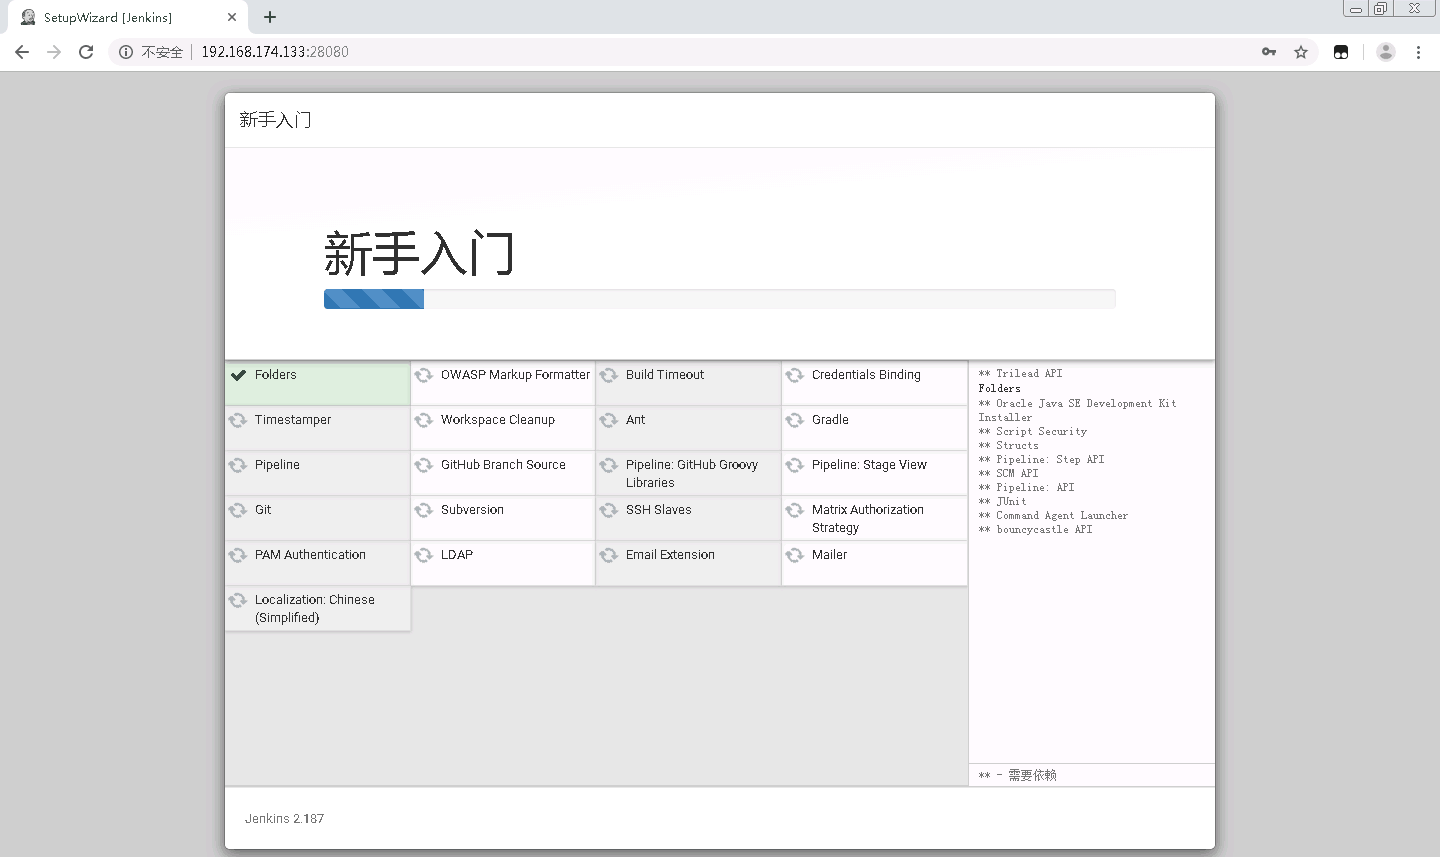Click the pending icon beside Subversion
The image size is (1440, 857).
tap(424, 510)
